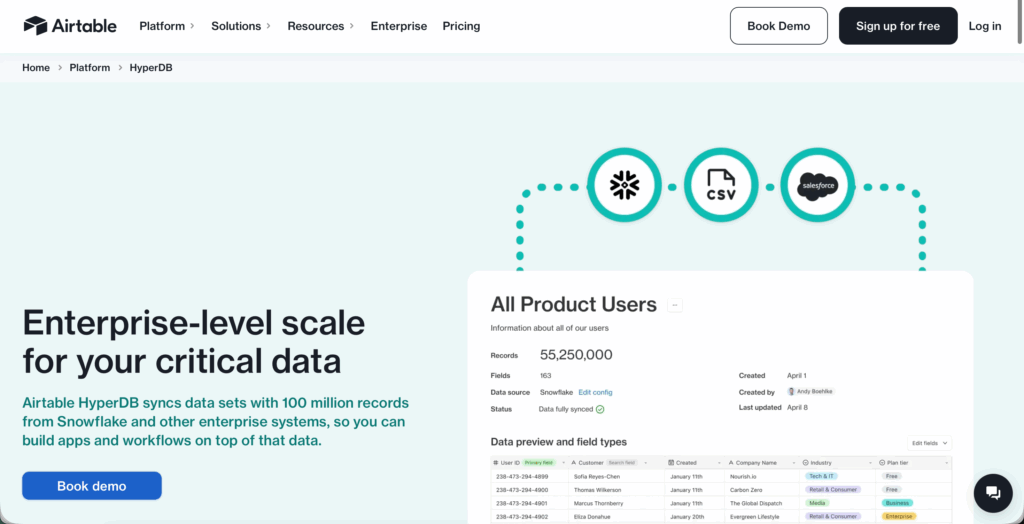Expand the Resources dropdown

coord(321,26)
